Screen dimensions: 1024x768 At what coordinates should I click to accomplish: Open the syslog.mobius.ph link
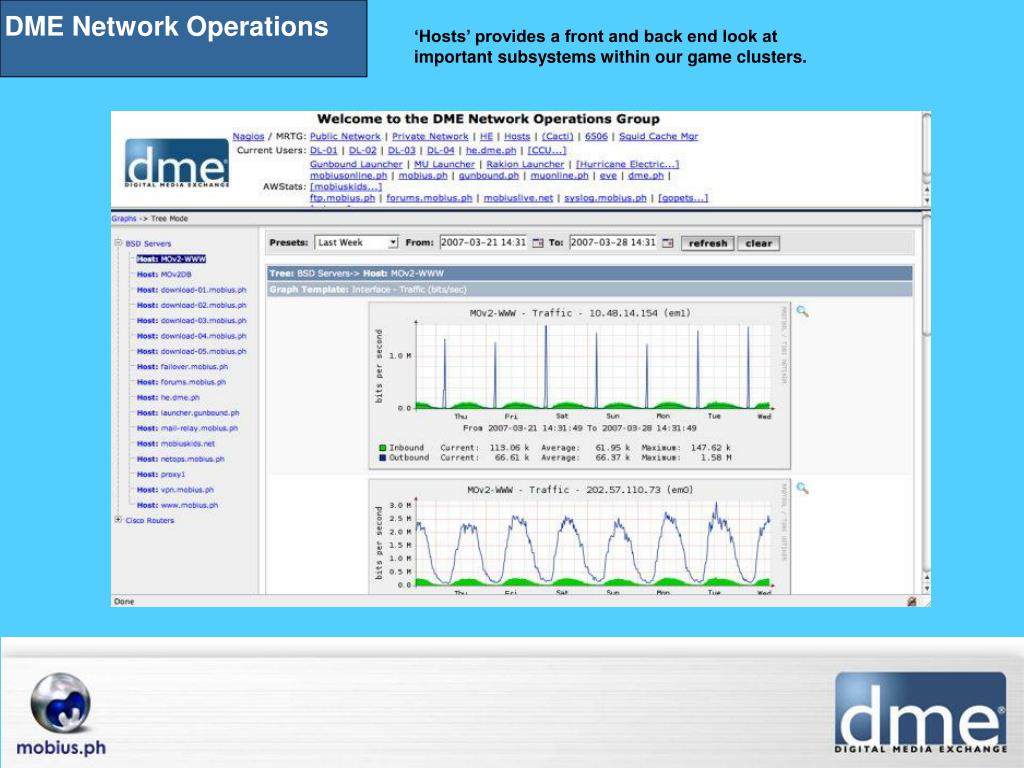point(605,198)
